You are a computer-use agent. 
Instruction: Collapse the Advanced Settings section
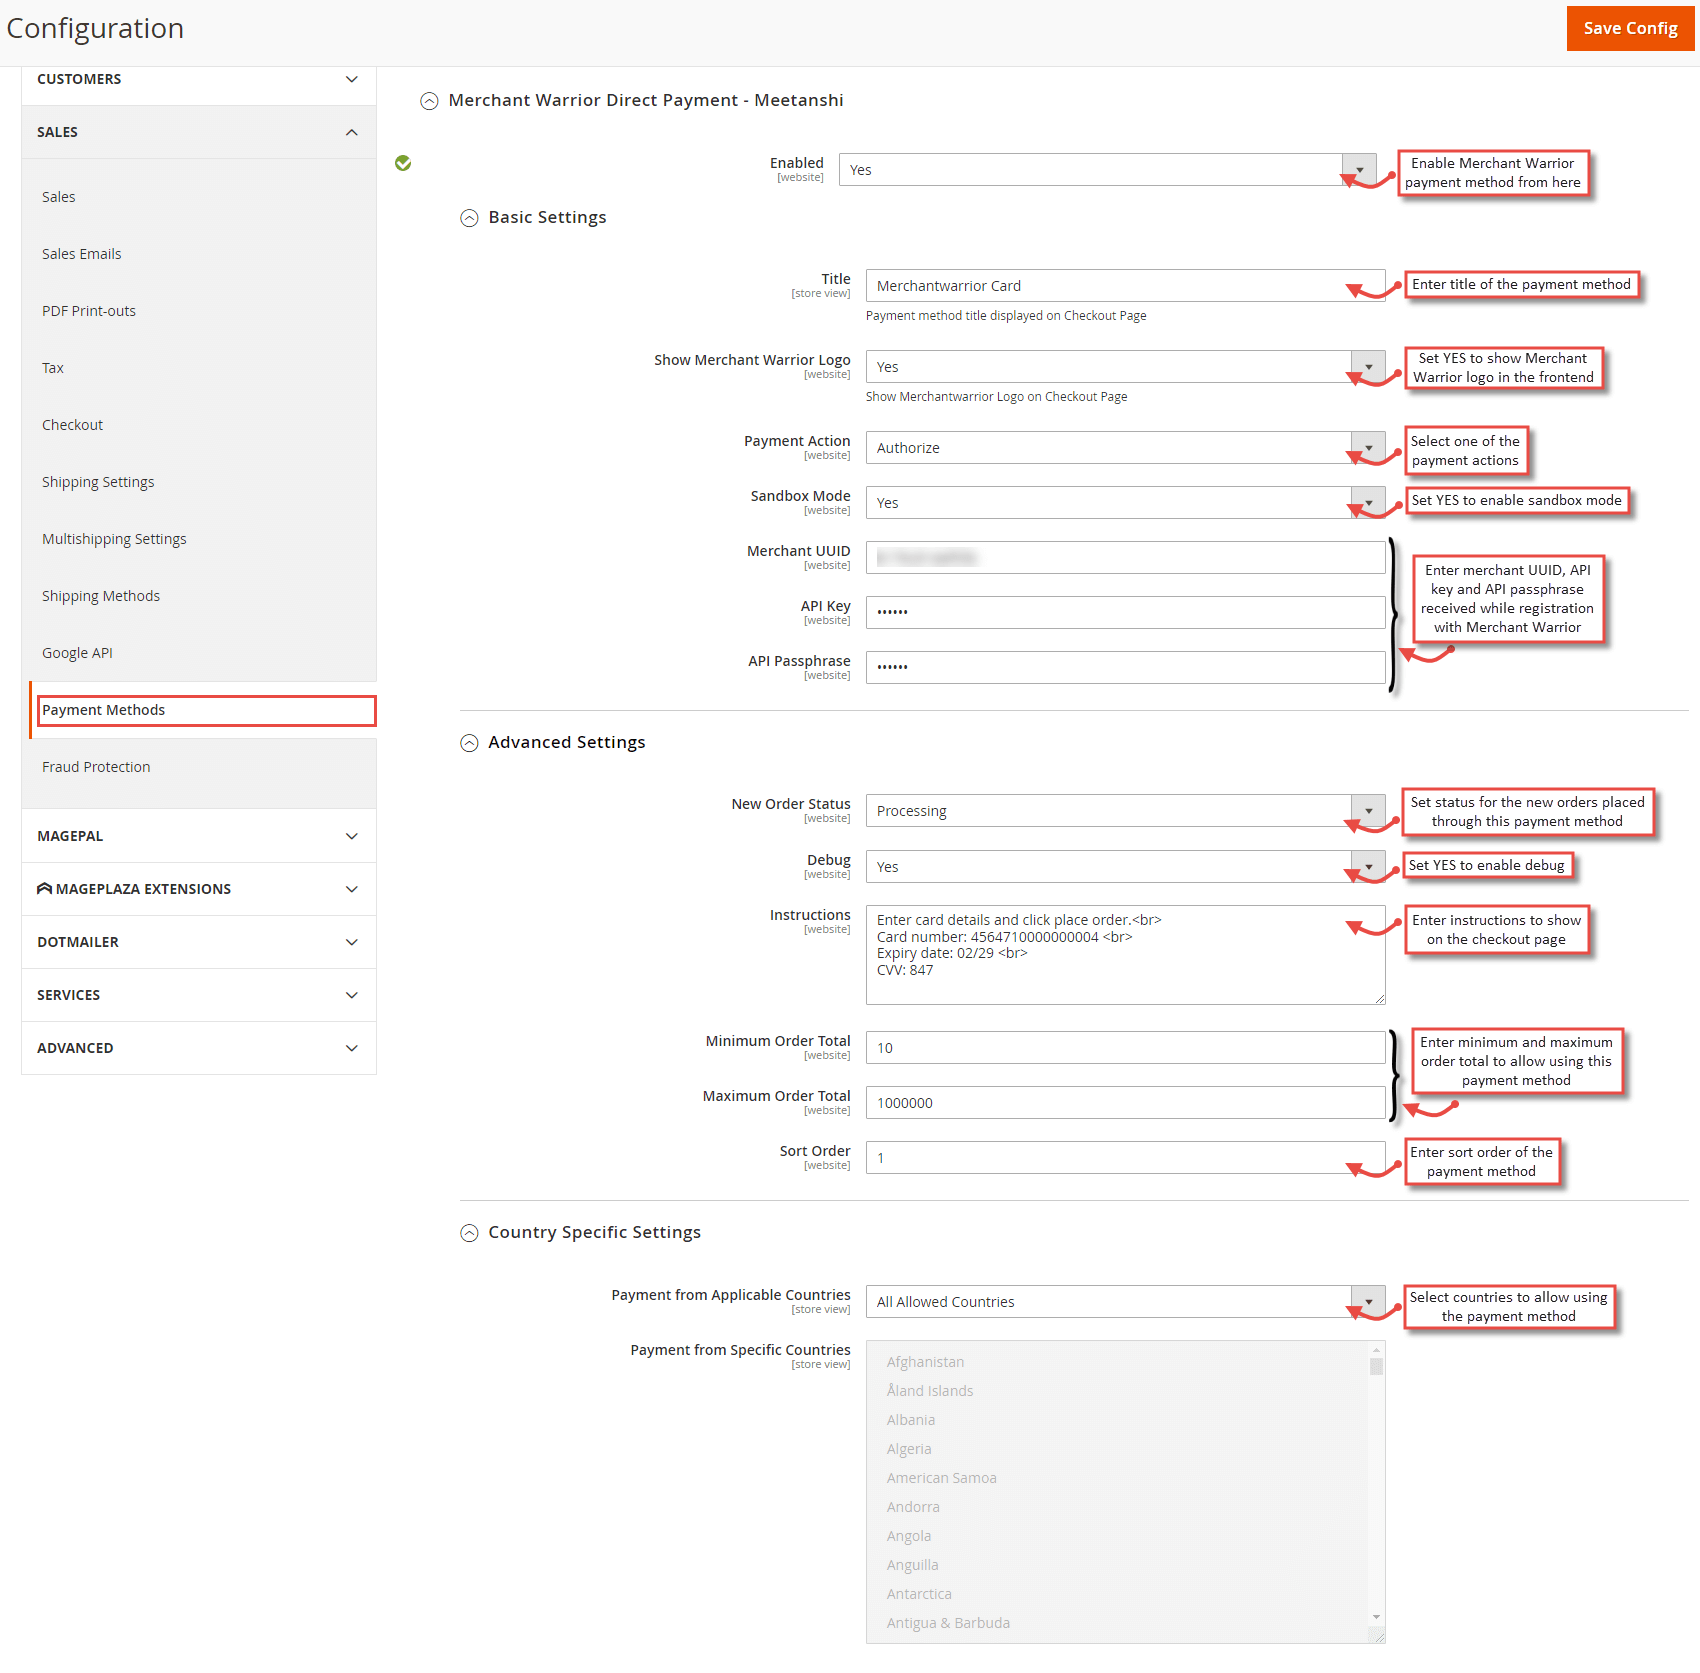click(470, 742)
